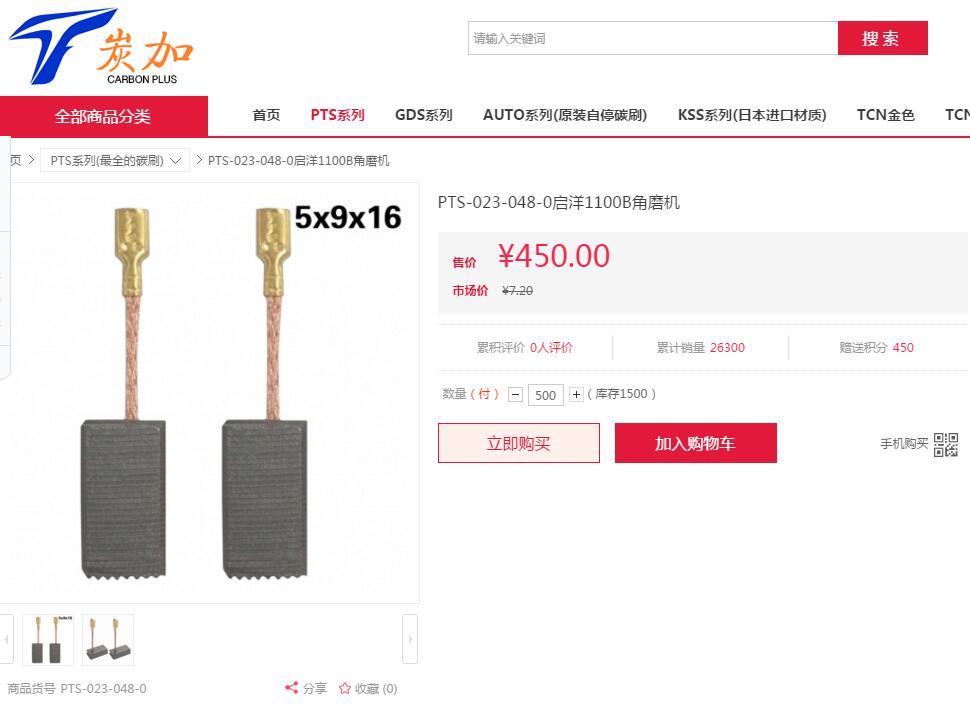The image size is (970, 708).
Task: Open the TCN金色 navigation tab
Action: 885,115
